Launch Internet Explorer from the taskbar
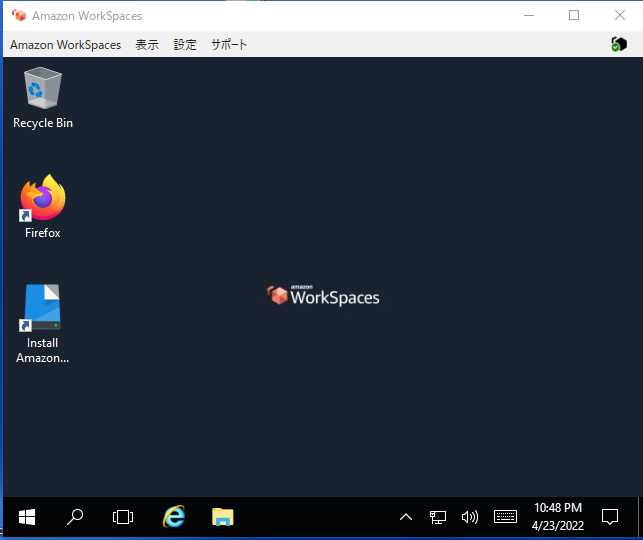Viewport: 643px width, 540px height. click(x=174, y=517)
